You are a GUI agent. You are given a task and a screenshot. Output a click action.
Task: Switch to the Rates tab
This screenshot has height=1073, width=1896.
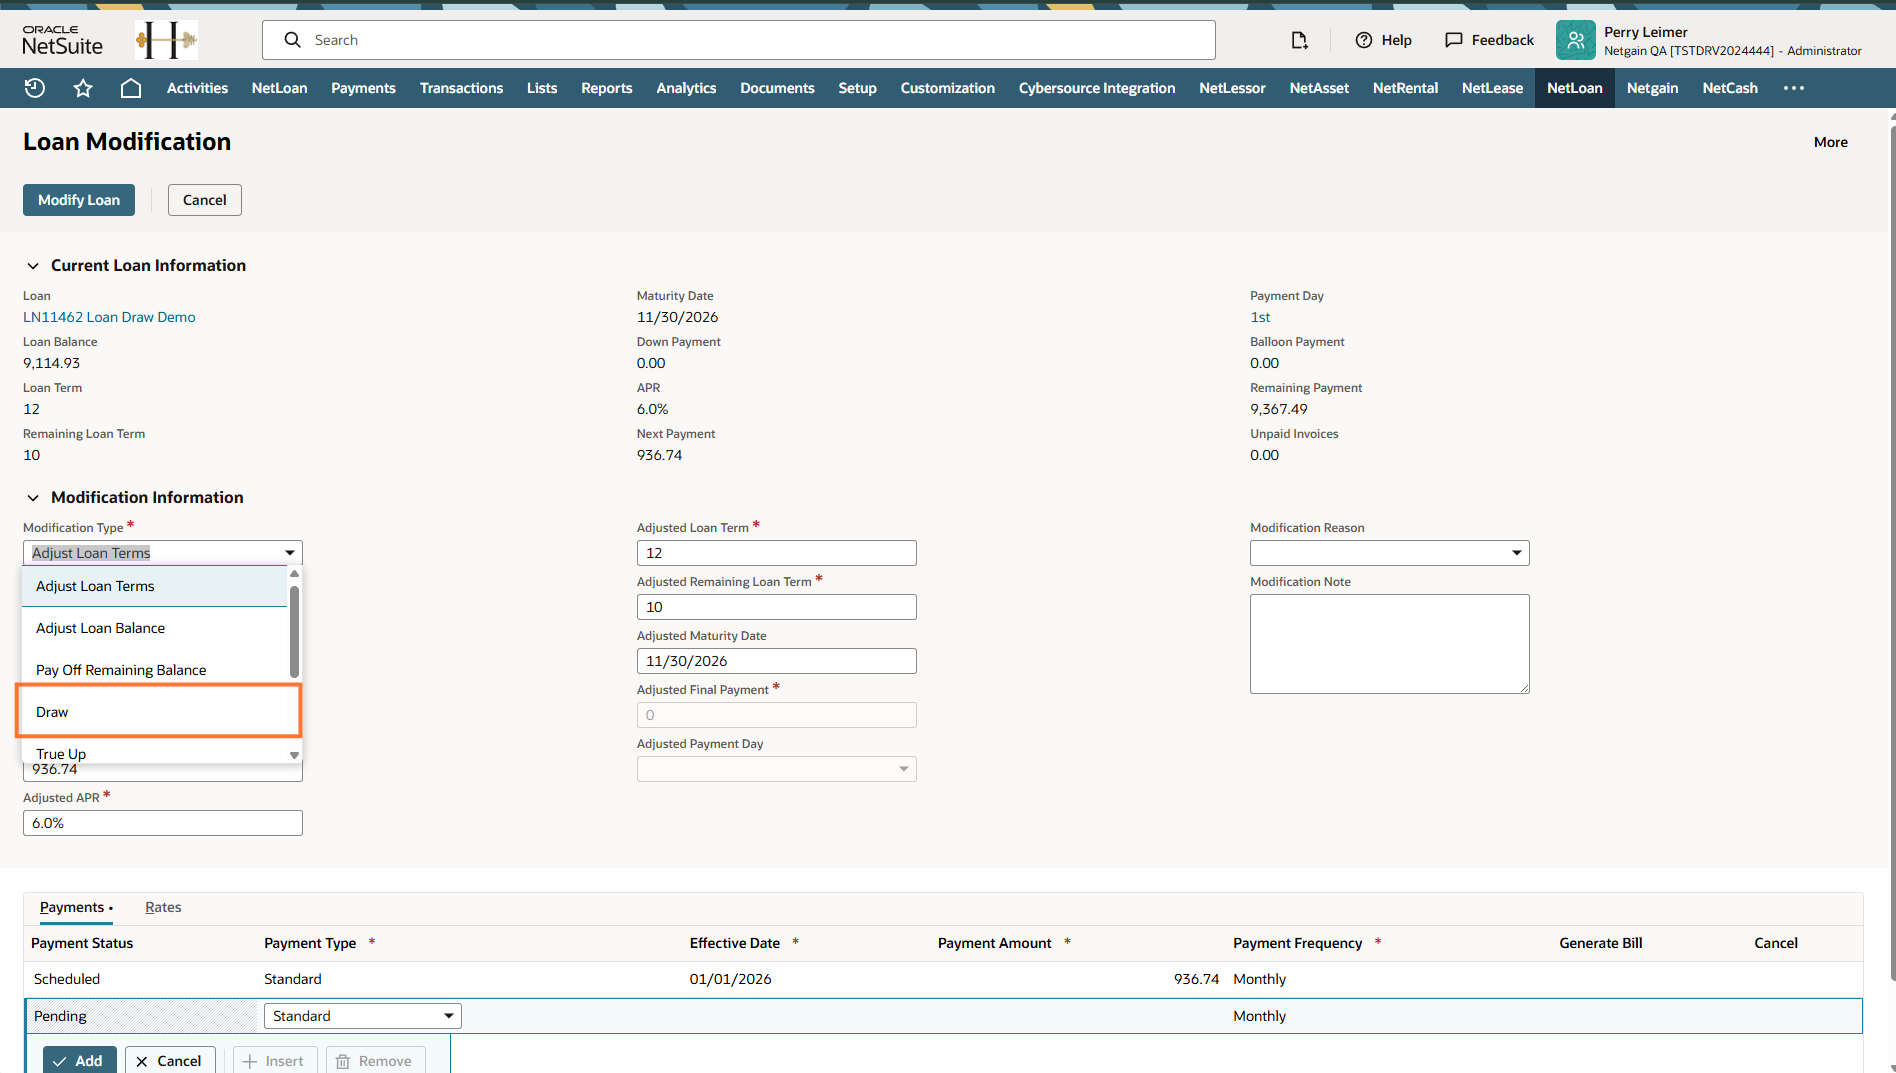[163, 907]
